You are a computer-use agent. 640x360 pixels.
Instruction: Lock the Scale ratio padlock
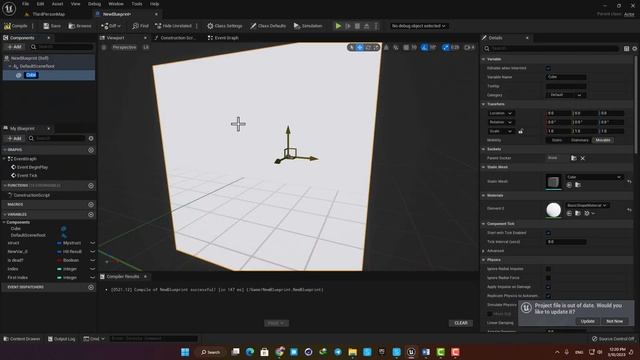(521, 131)
